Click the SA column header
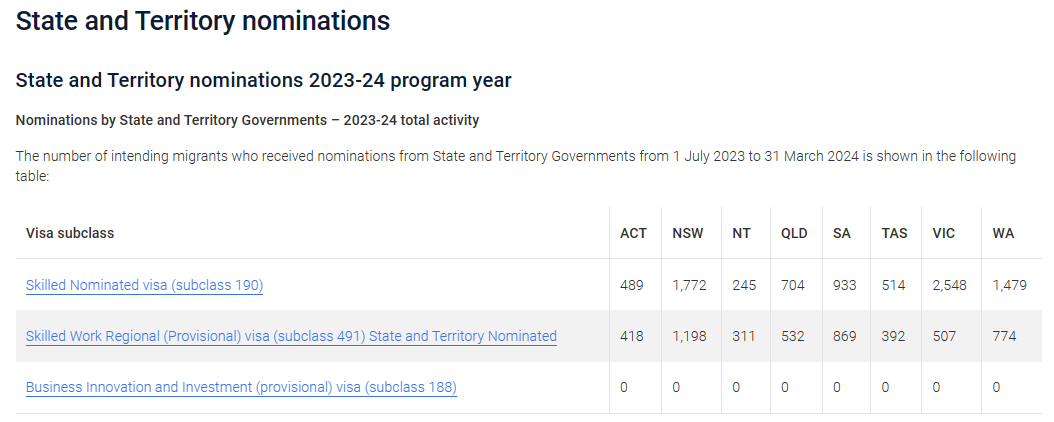This screenshot has width=1054, height=422. 842,233
